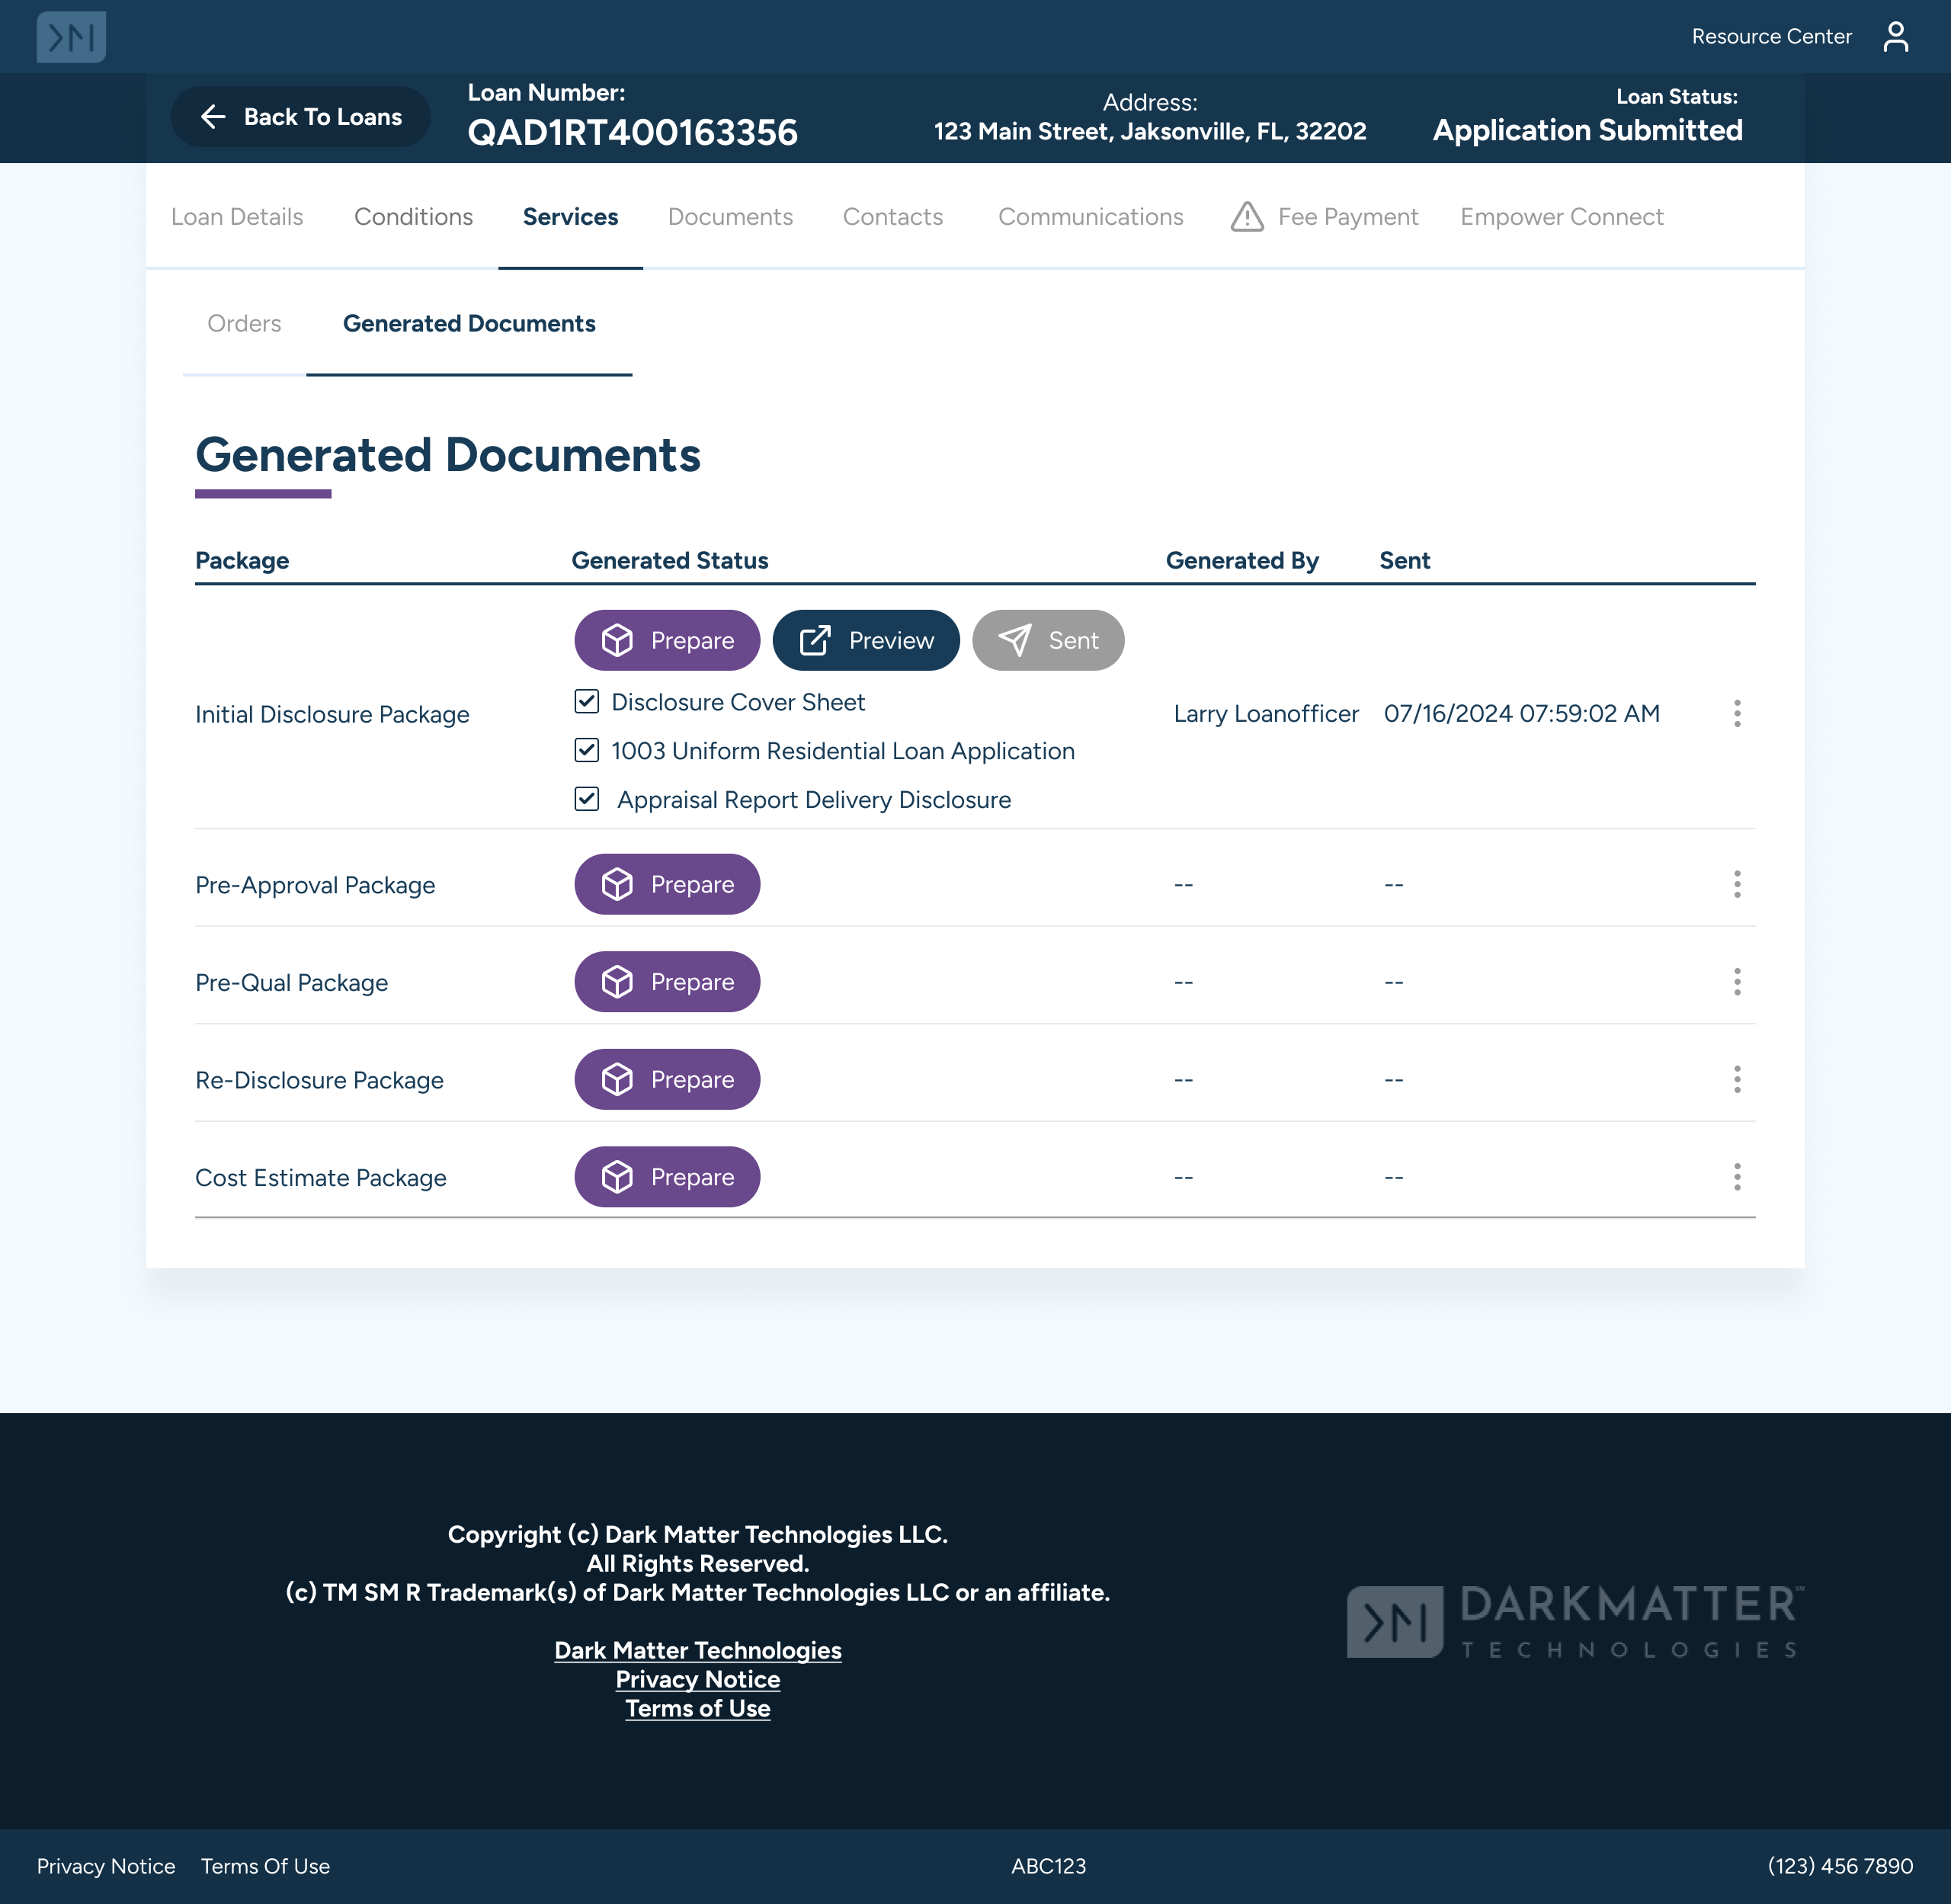This screenshot has width=1951, height=1904.
Task: Click the user profile icon
Action: 1895,37
